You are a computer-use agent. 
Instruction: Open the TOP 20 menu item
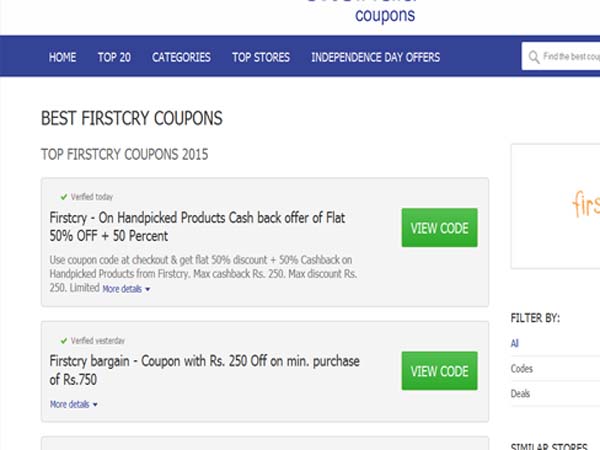114,57
